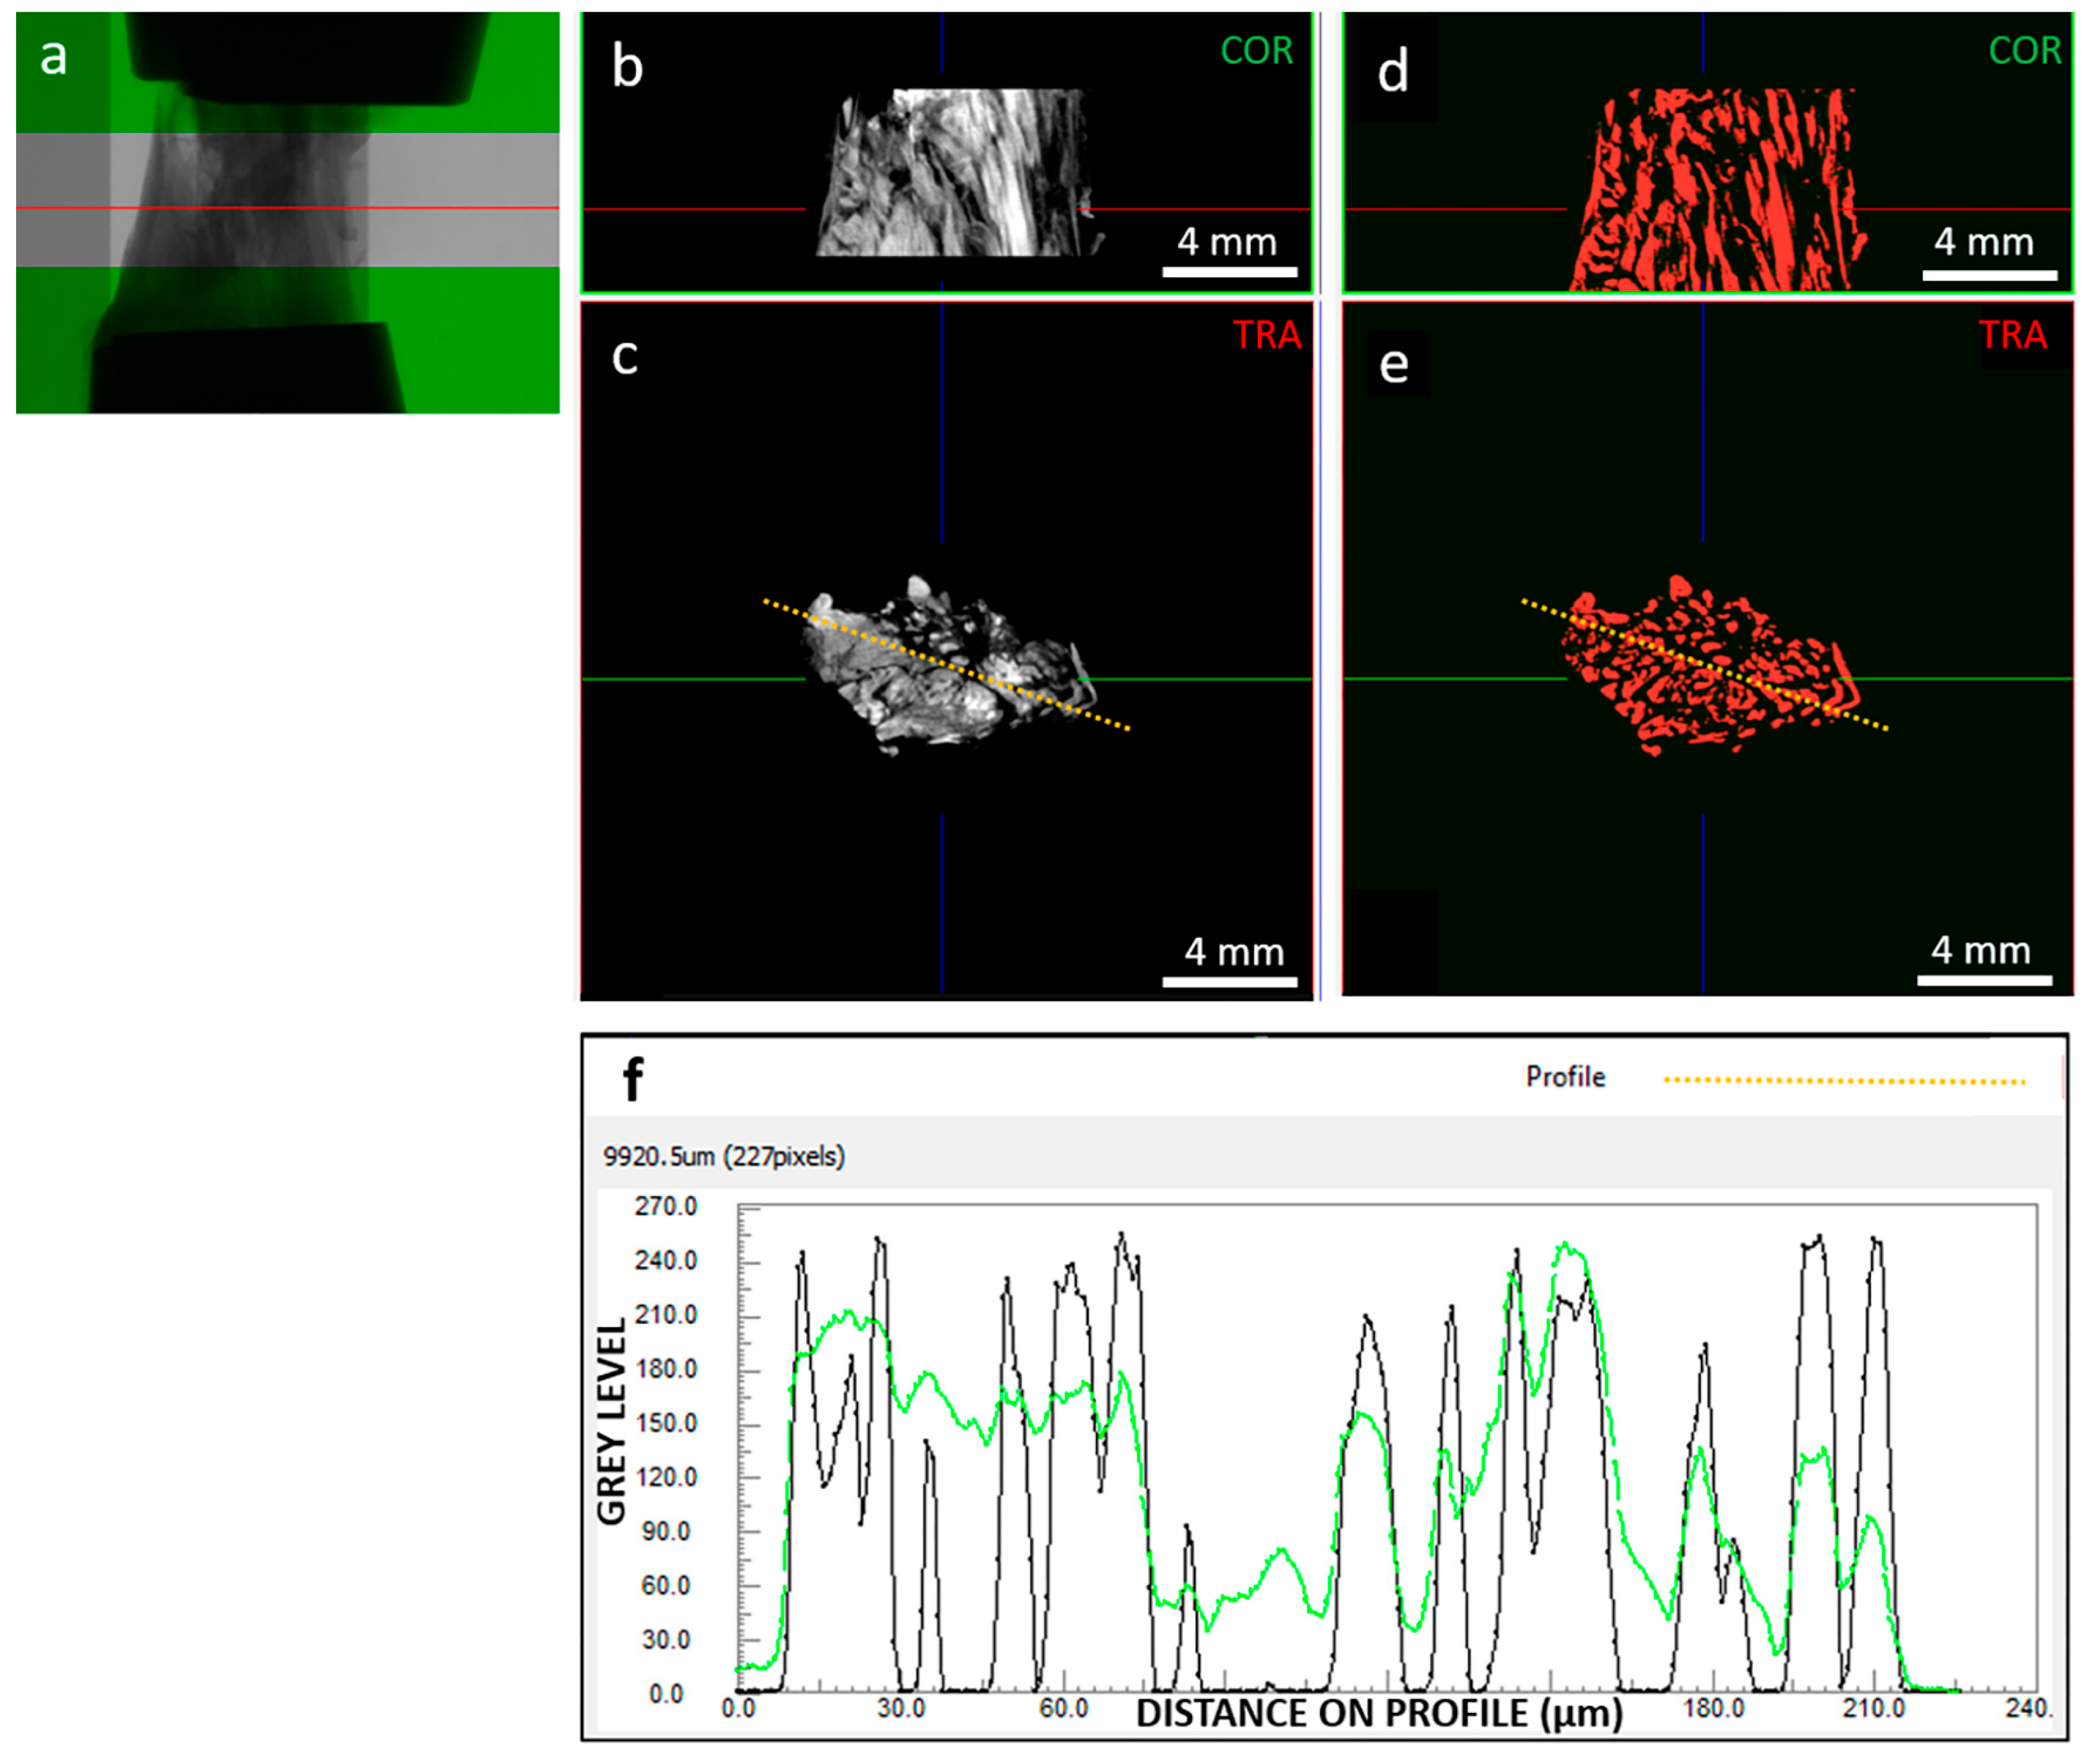Click the red scan line in panel a
2085x1764 pixels.
click(287, 208)
